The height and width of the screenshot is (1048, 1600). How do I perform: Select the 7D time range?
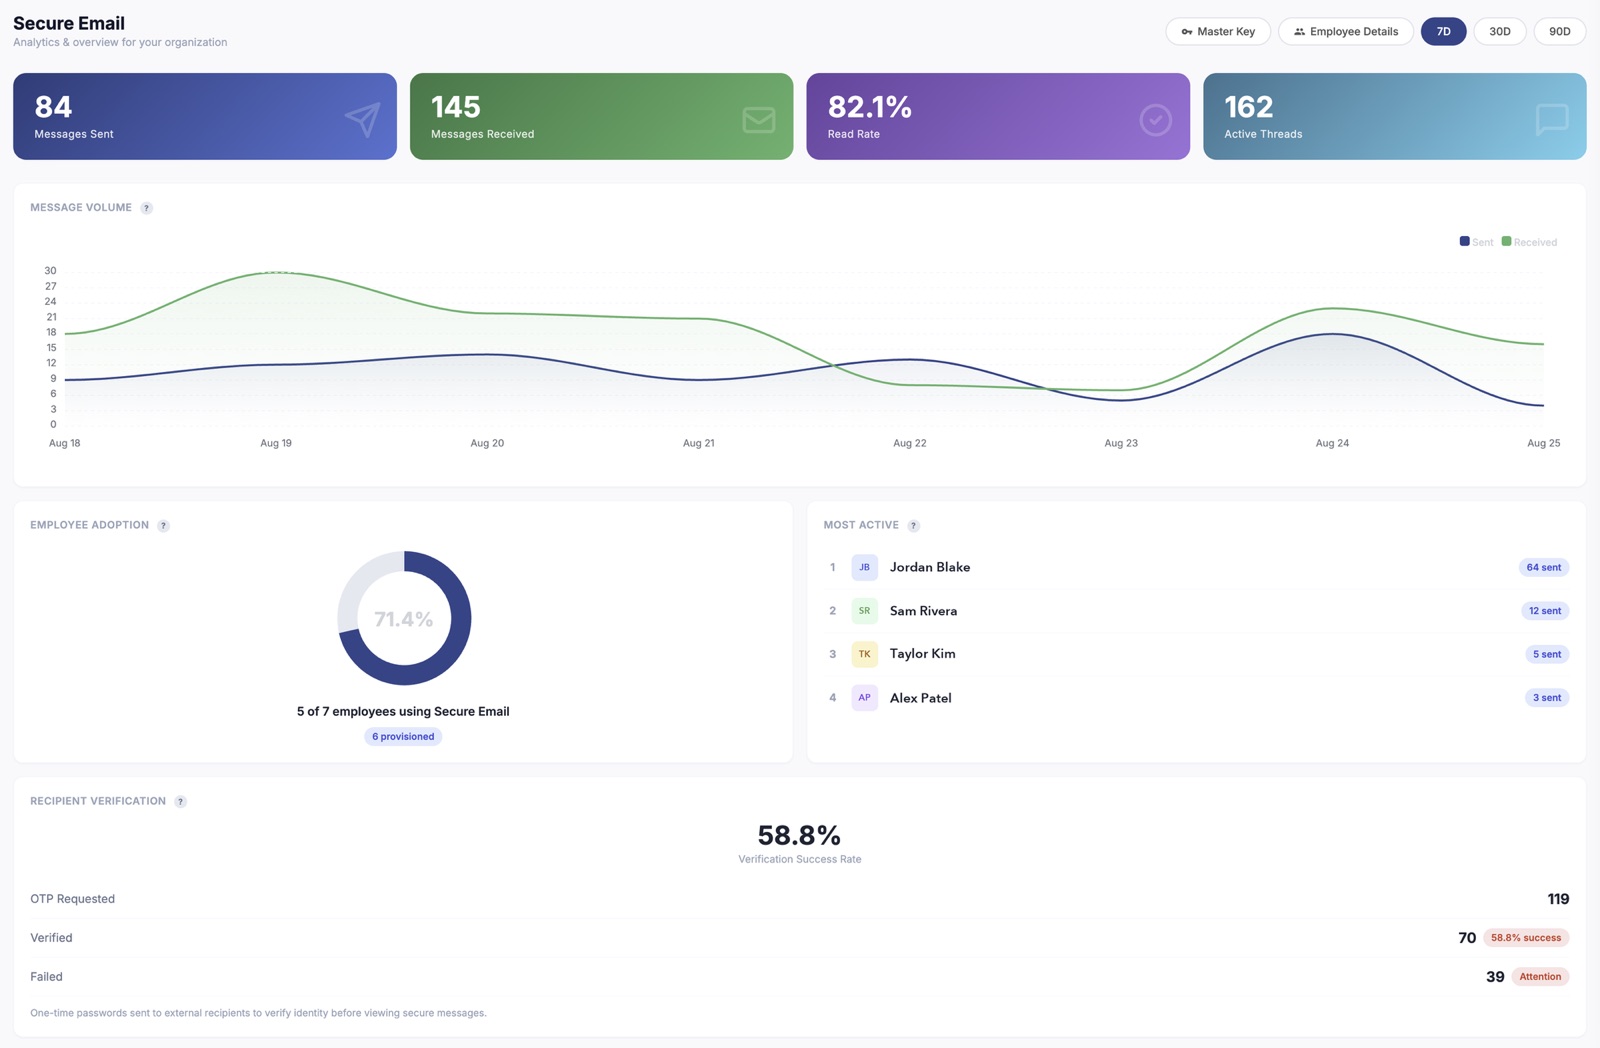coord(1444,31)
